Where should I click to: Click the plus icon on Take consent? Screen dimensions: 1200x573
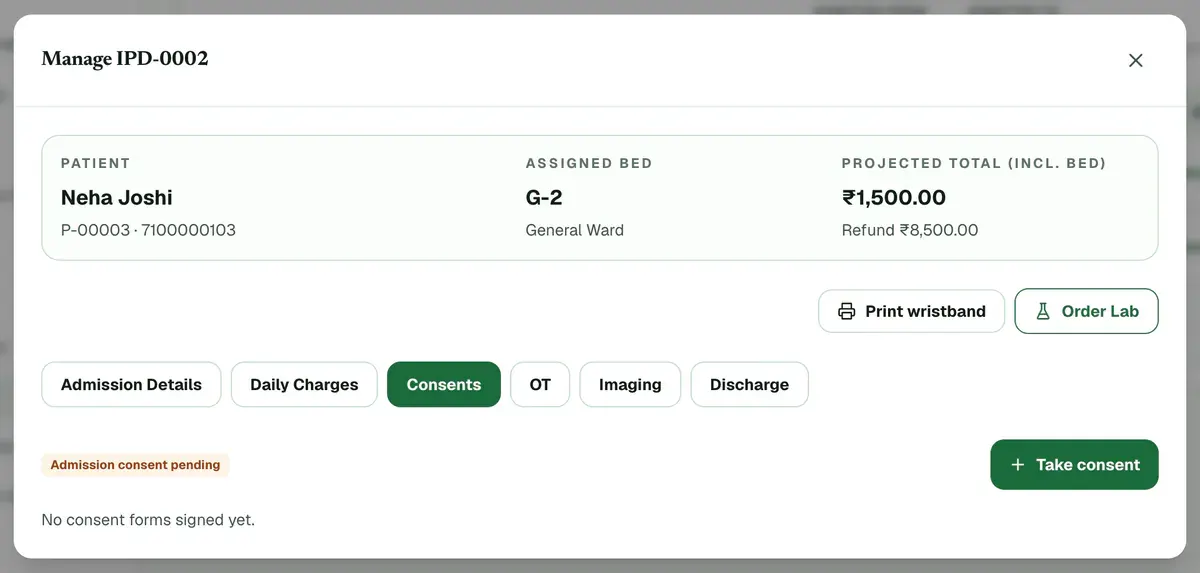tap(1017, 465)
